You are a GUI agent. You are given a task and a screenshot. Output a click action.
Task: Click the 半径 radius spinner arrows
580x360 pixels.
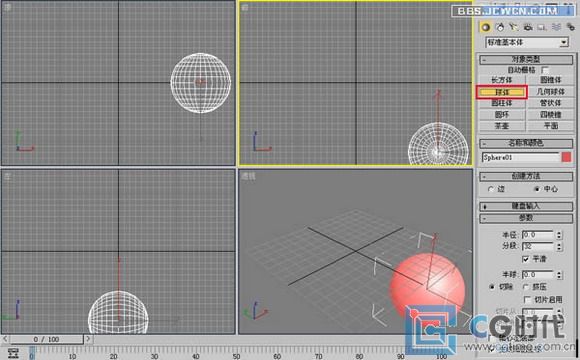coord(559,235)
